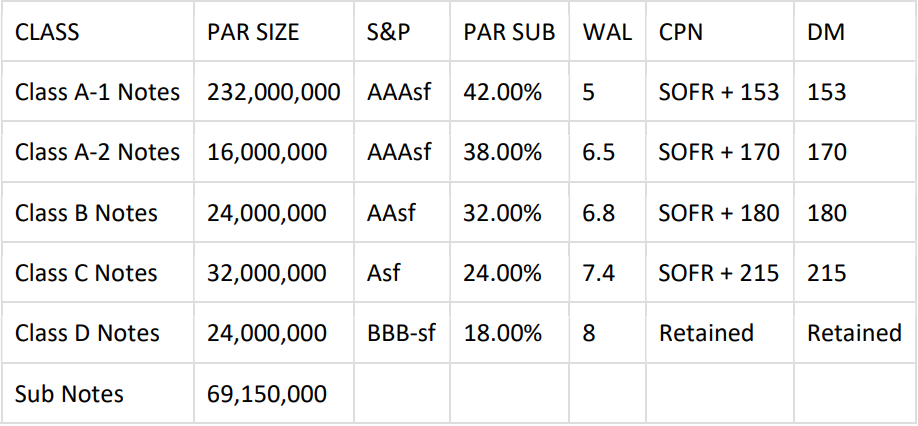Screen dimensions: 918x426
Task: Select the Class A-2 Notes cell
Action: click(x=98, y=153)
